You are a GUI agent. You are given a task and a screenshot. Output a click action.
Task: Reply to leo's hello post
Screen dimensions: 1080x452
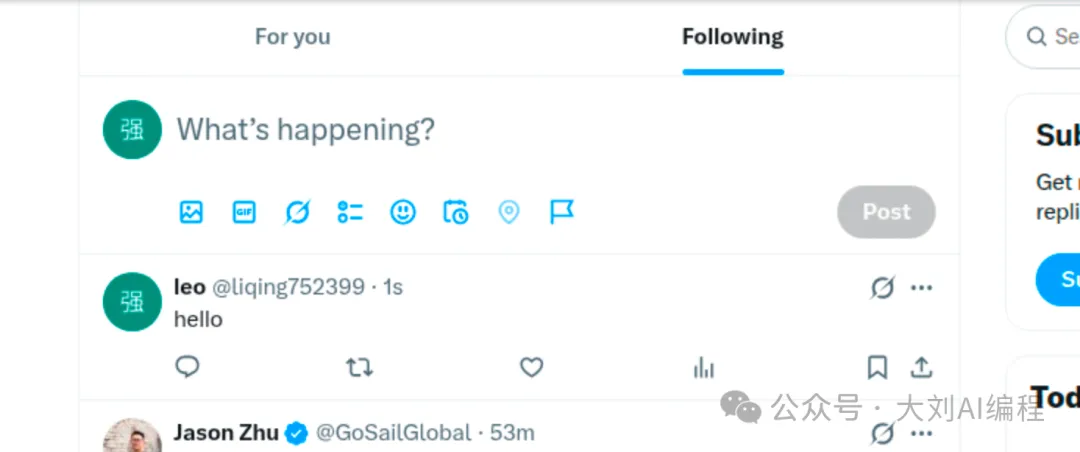187,367
